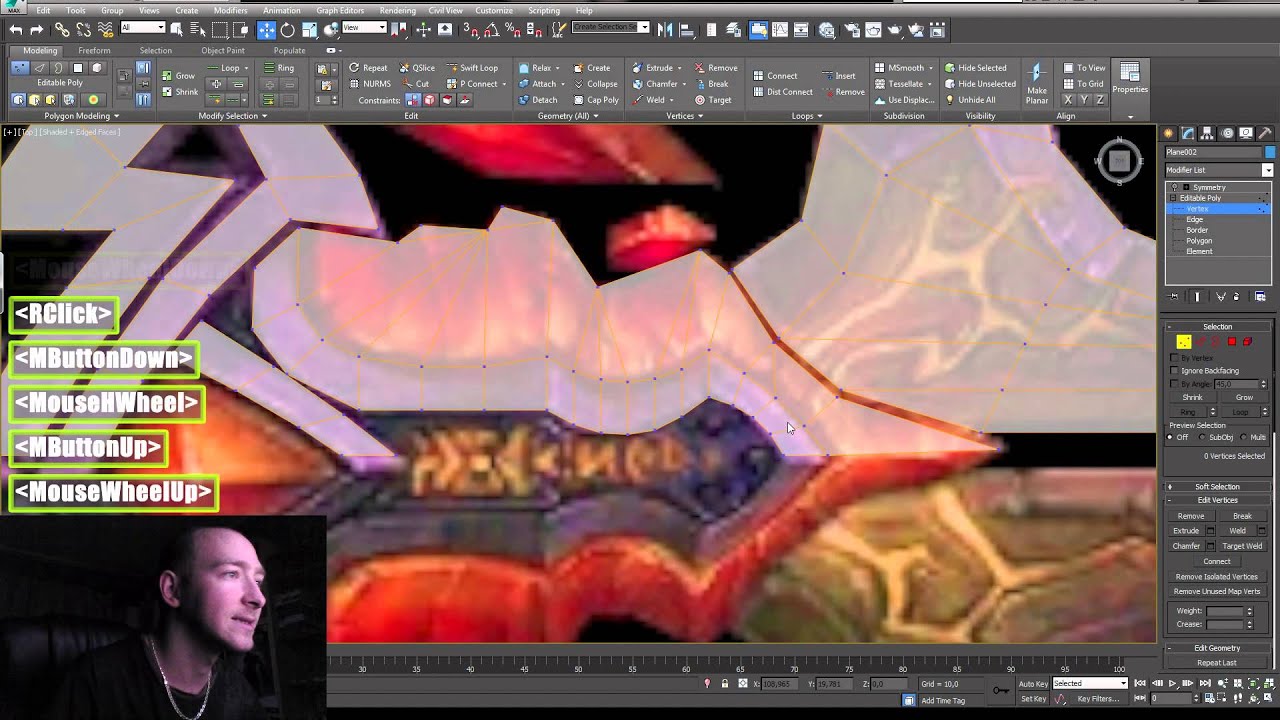
Task: Open the Modify panel tab icon
Action: coord(1188,133)
